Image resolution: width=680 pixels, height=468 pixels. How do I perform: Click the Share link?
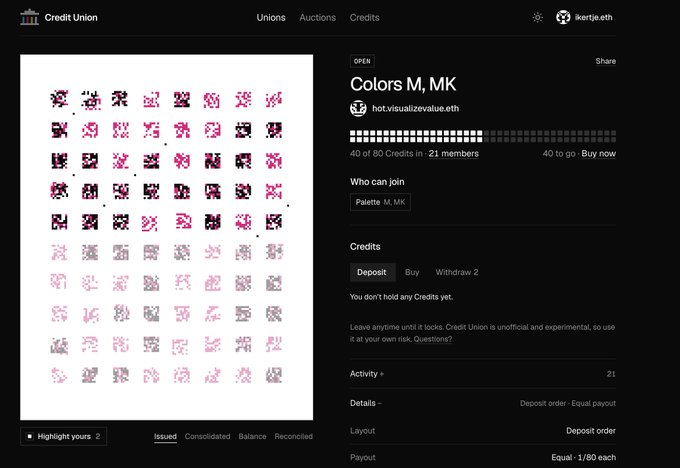(x=605, y=61)
